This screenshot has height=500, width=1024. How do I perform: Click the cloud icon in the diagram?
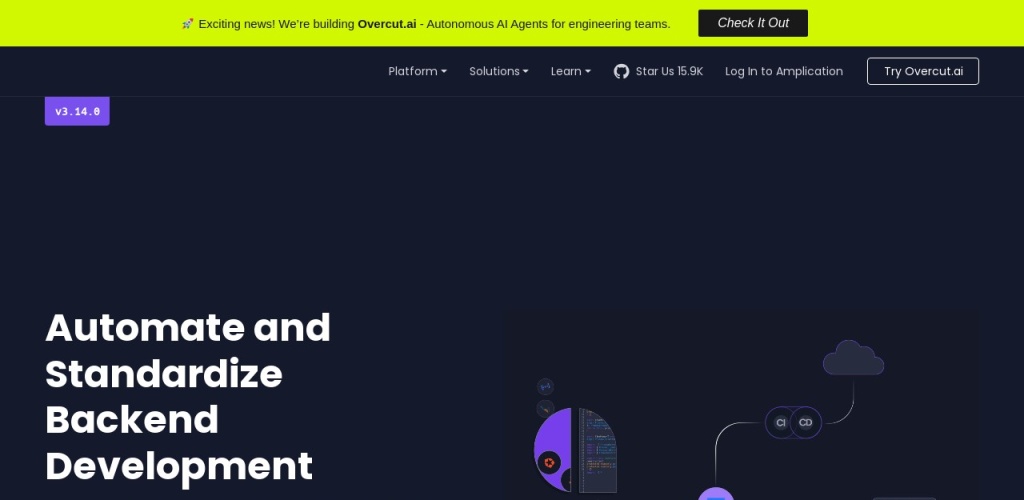pos(853,358)
